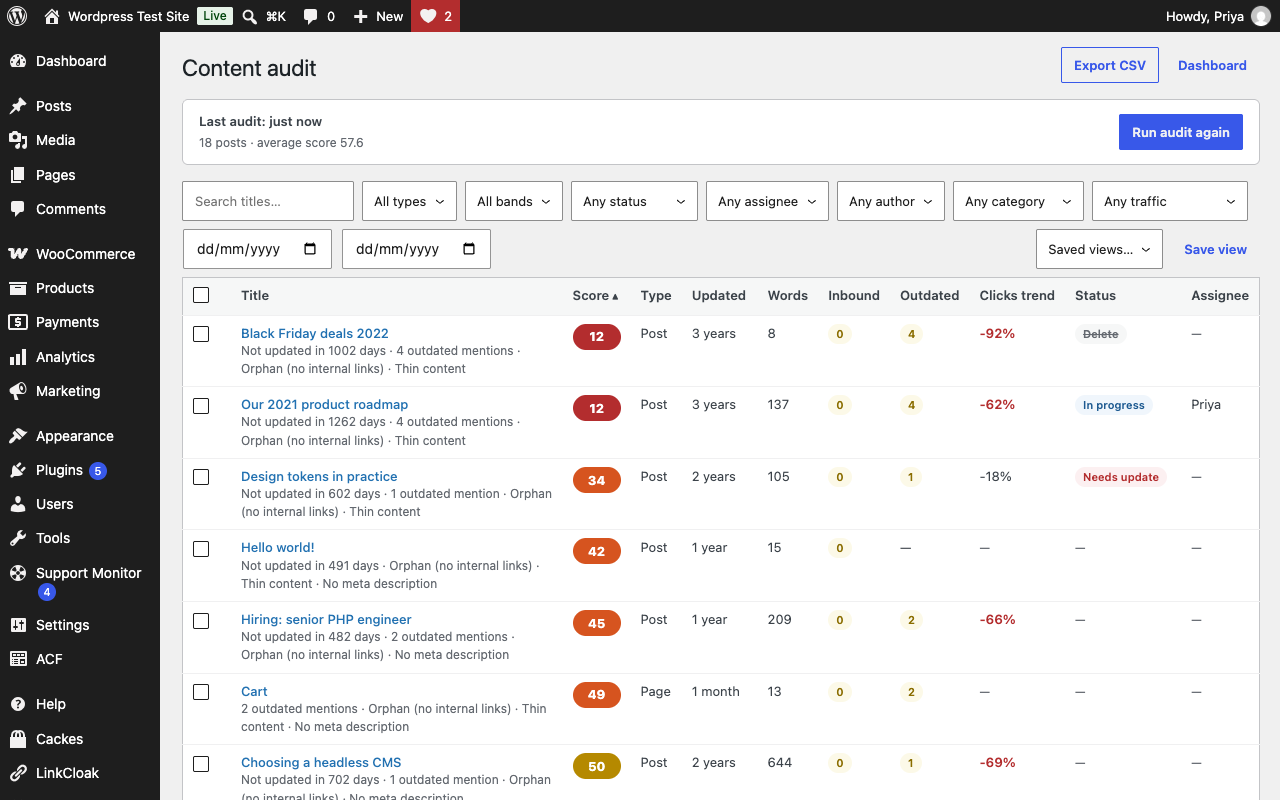Image resolution: width=1280 pixels, height=800 pixels.
Task: Click the Cackes bag icon
Action: tap(18, 739)
